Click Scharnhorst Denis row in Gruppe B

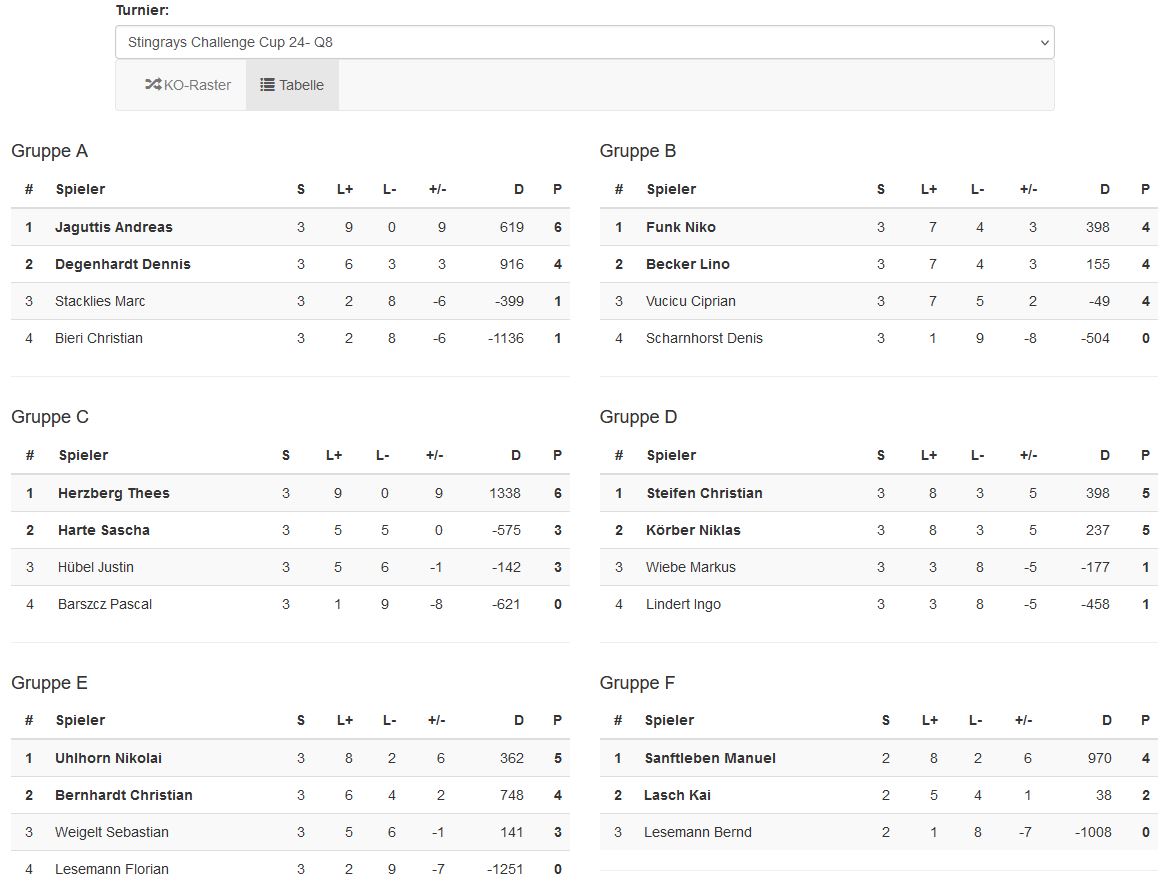pos(878,338)
